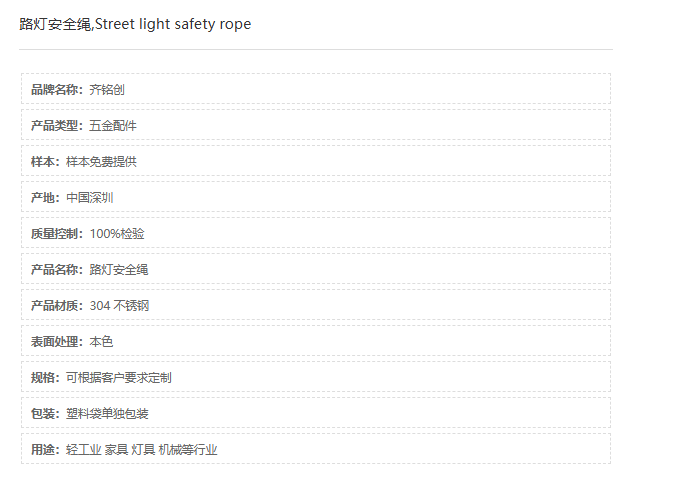684x488 pixels.
Task: Click the brand name value 齐铭创
Action: (x=107, y=90)
